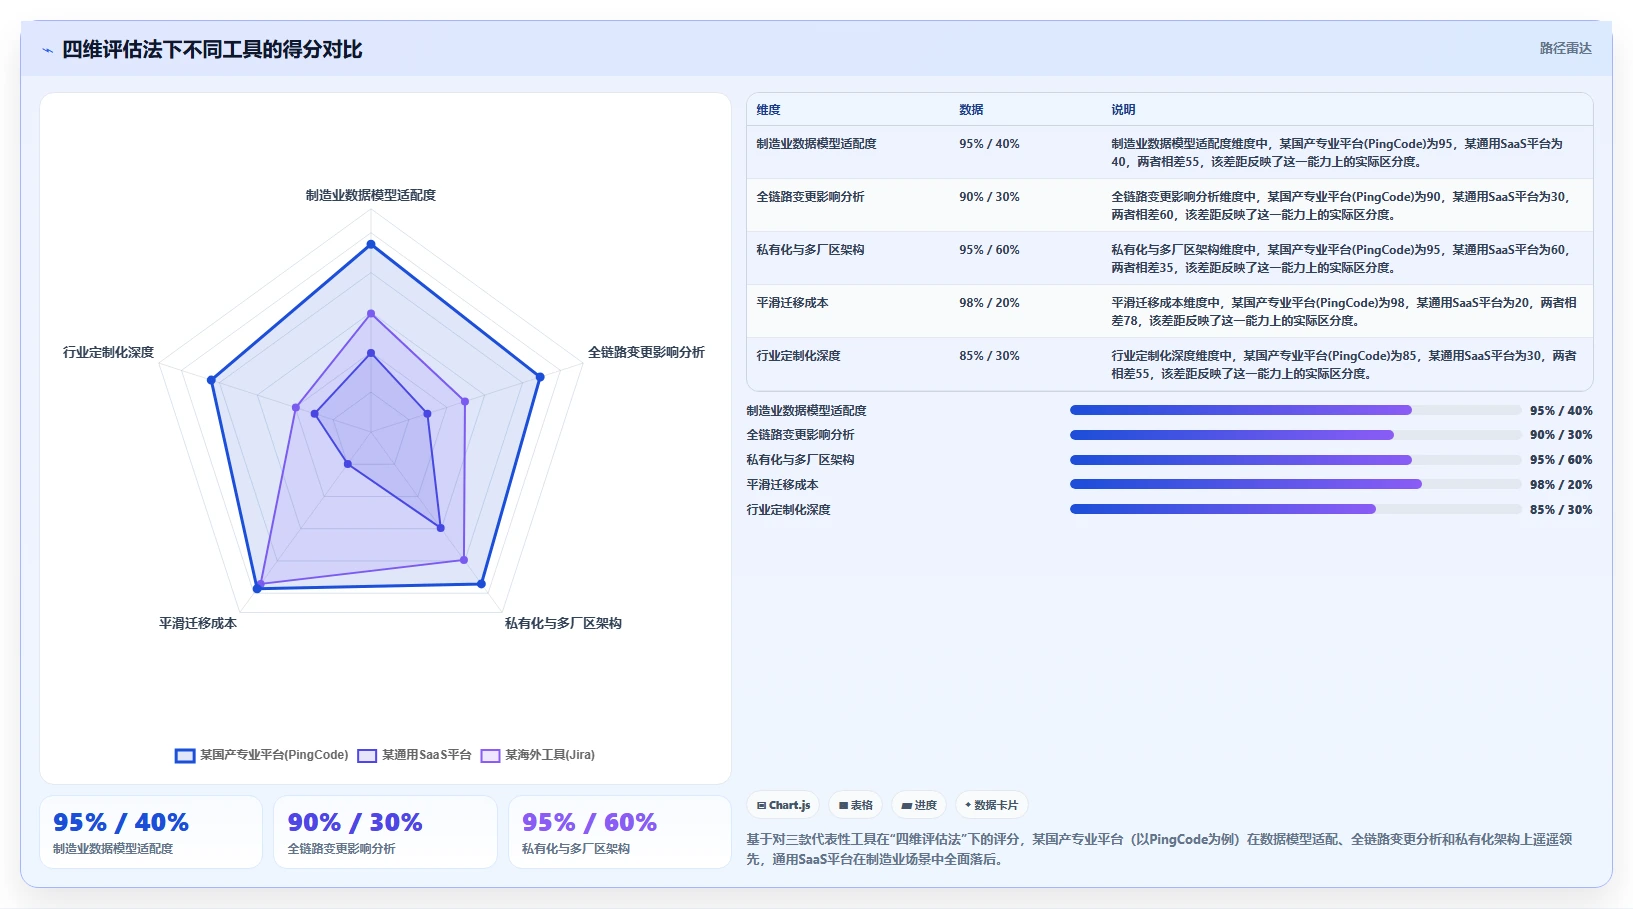
Task: Click PingCode data point on 私有化与多厂区架构 axis
Action: click(x=481, y=584)
